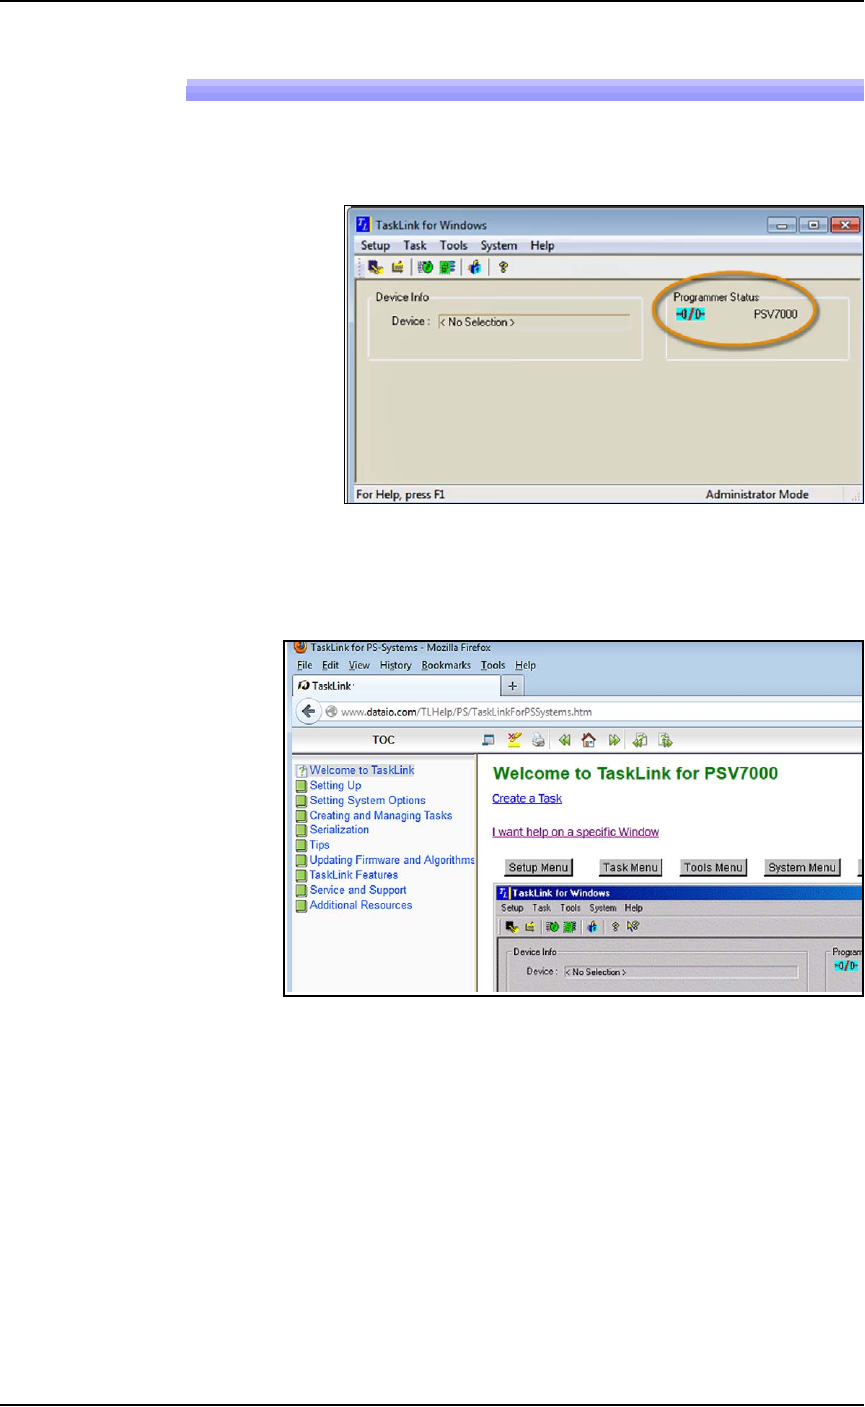Image resolution: width=865 pixels, height=1407 pixels.
Task: Click the print icon in the help toolbar
Action: 539,741
